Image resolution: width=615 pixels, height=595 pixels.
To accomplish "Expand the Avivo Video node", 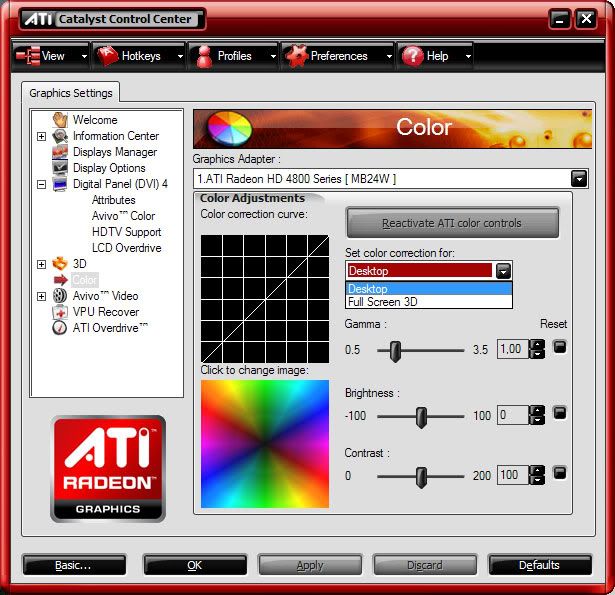I will point(41,296).
